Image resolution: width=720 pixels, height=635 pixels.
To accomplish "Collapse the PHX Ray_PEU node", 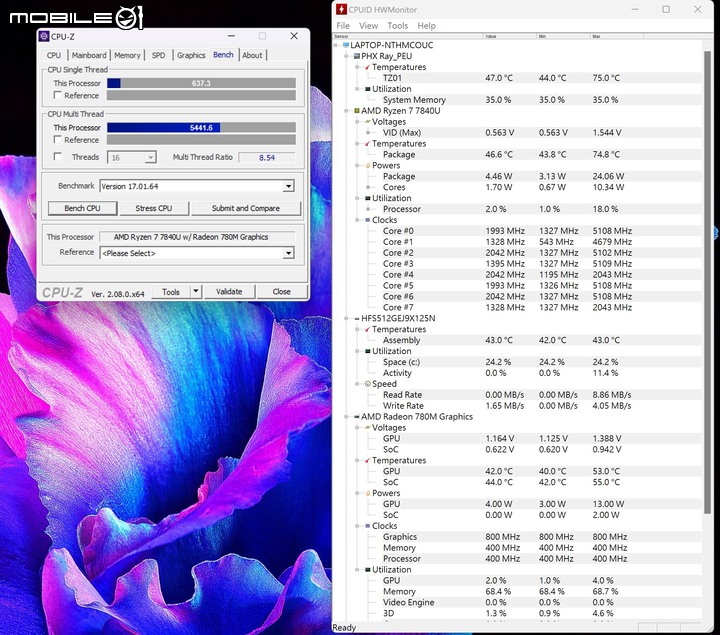I will (347, 56).
